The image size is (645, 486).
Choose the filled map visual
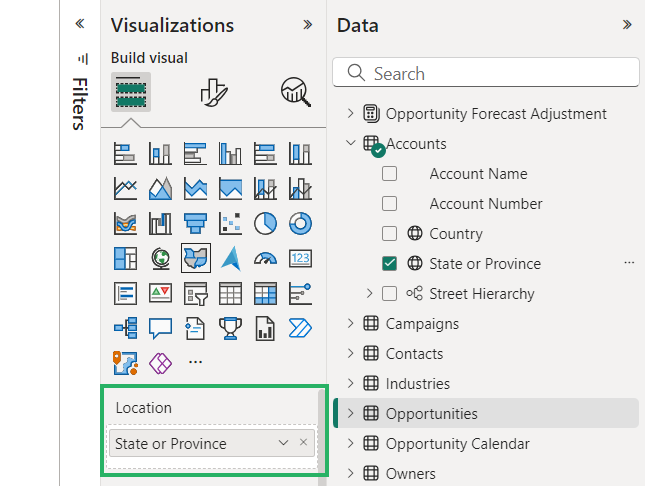coord(195,258)
